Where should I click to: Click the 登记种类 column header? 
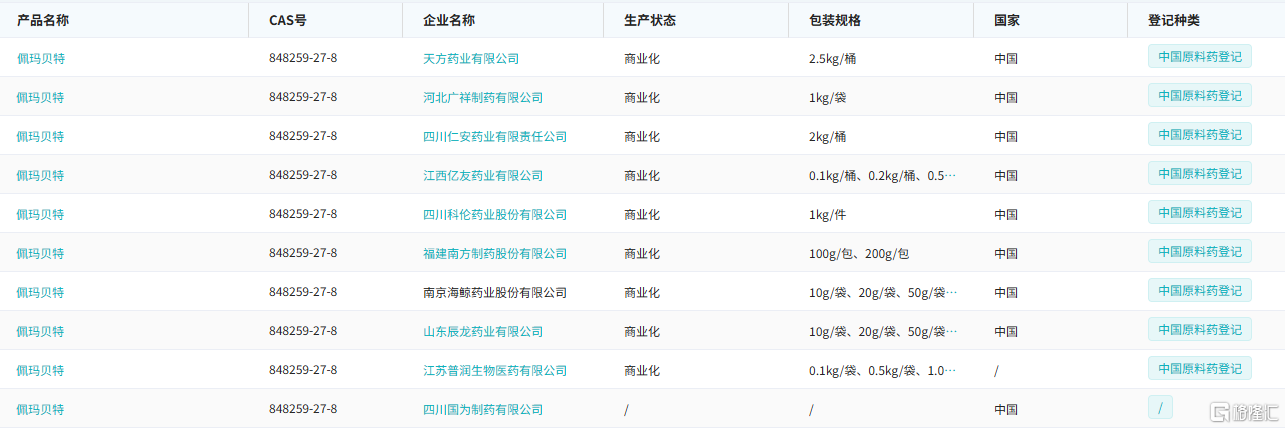click(x=1174, y=20)
